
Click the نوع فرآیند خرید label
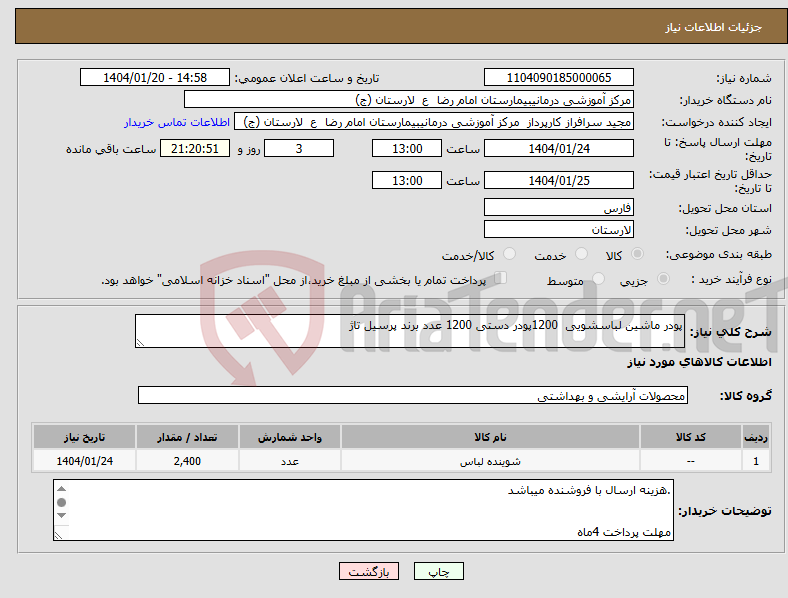[731, 279]
